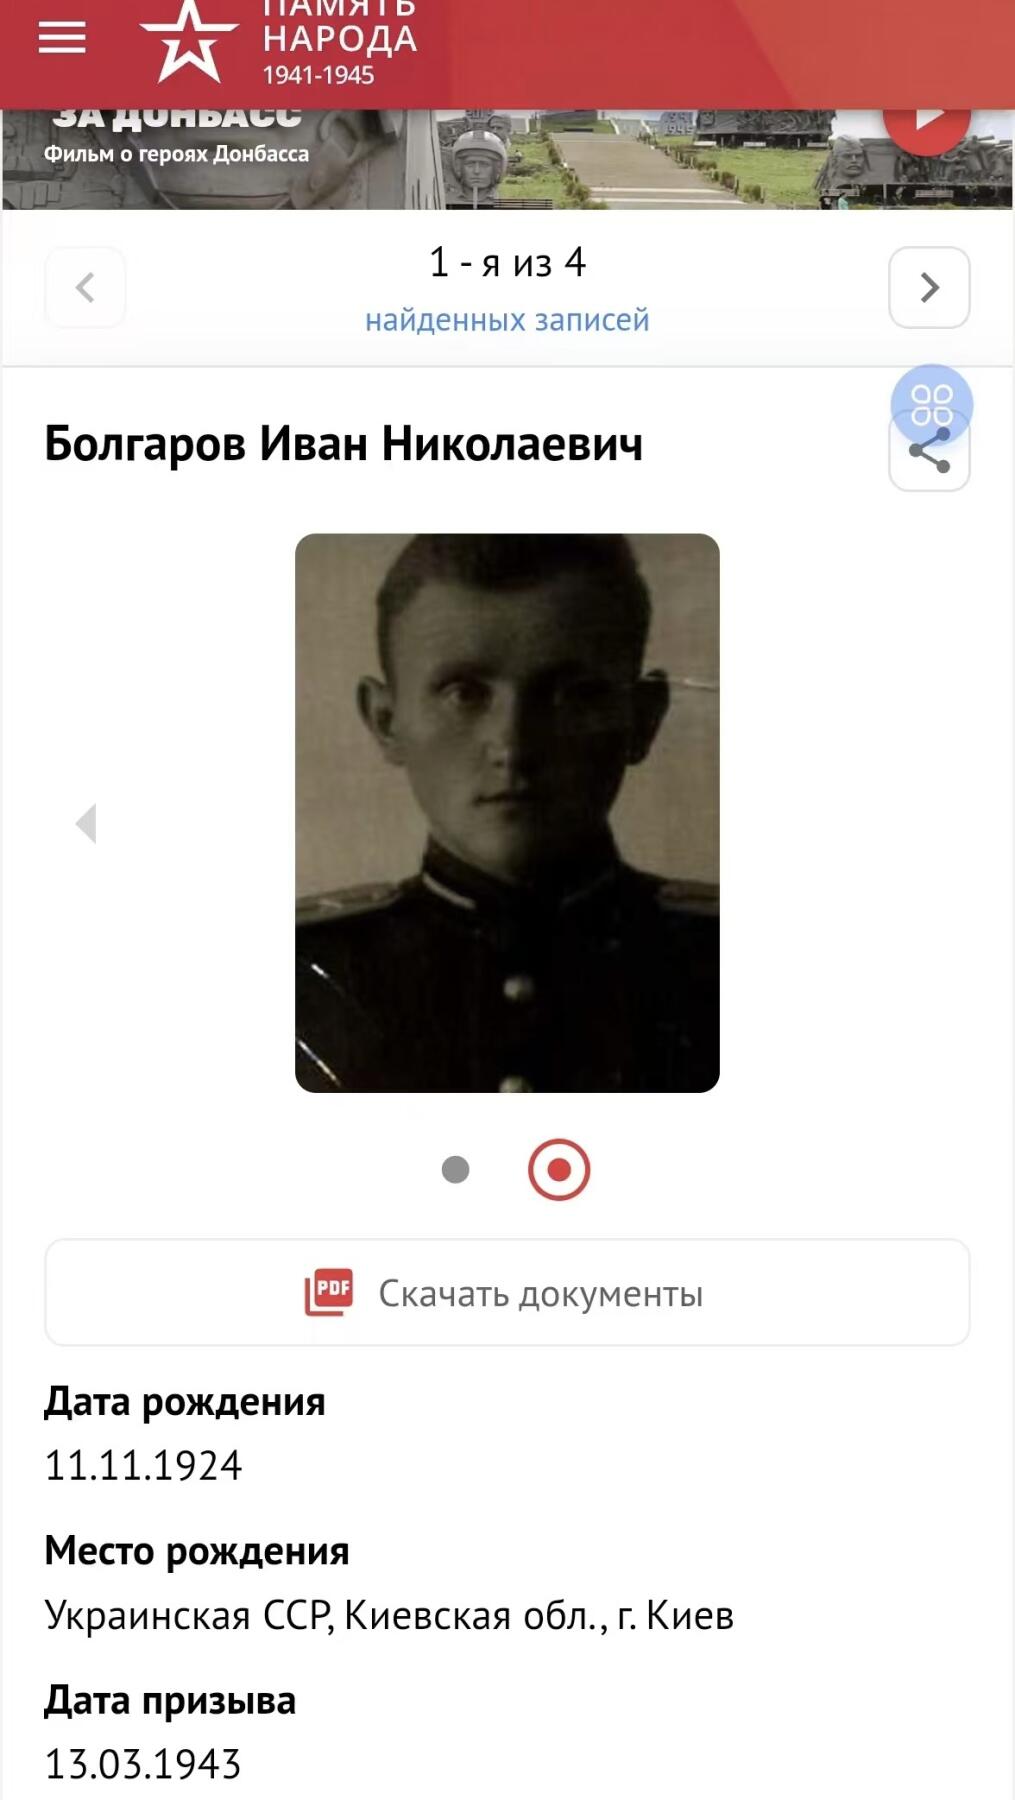This screenshot has height=1800, width=1015.
Task: Download documents via Скачать документы
Action: (507, 1293)
